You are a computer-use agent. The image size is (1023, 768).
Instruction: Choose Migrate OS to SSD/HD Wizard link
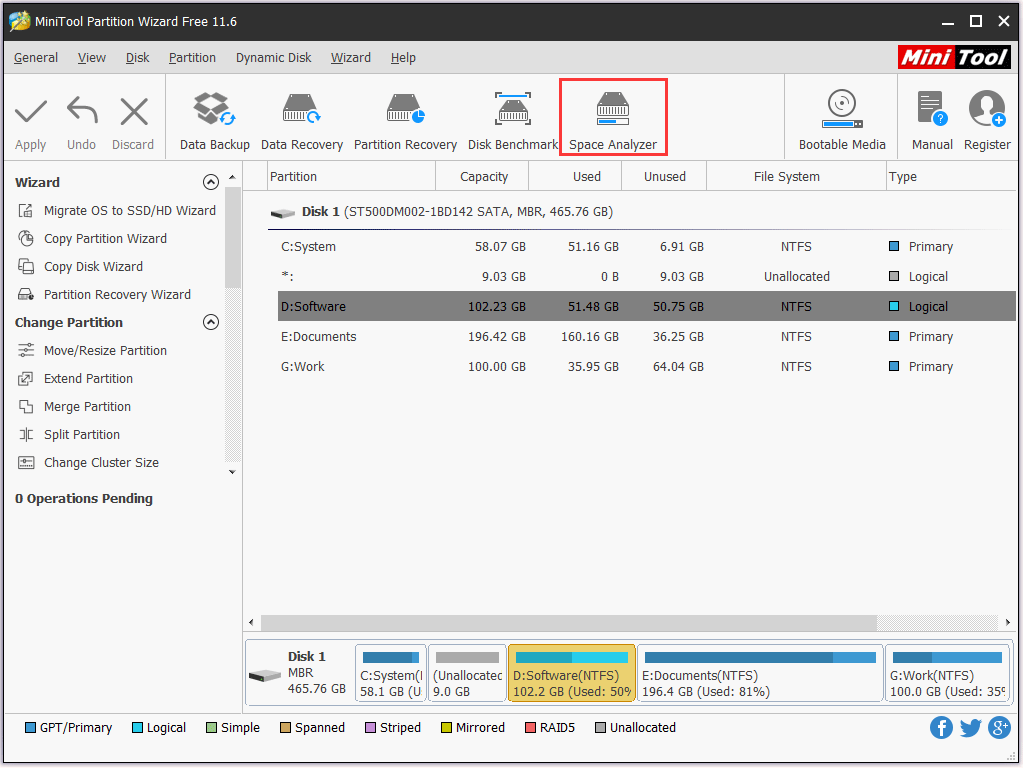click(x=130, y=211)
